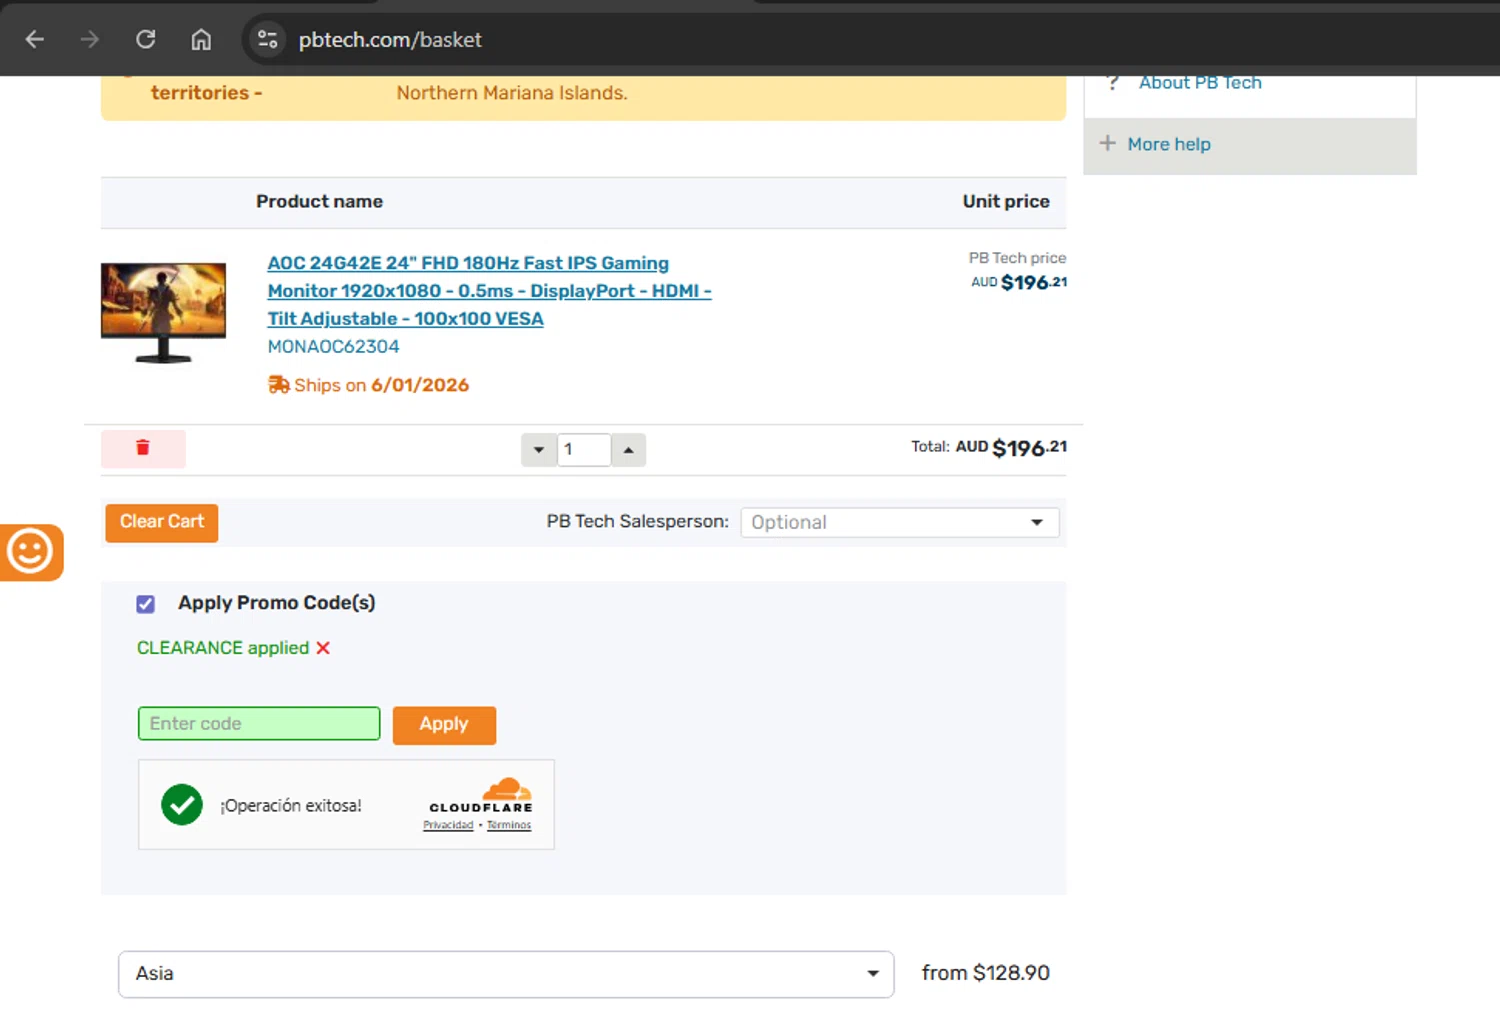Click the Unit price column header
Screen dimensions: 1500x1012
[1006, 201]
